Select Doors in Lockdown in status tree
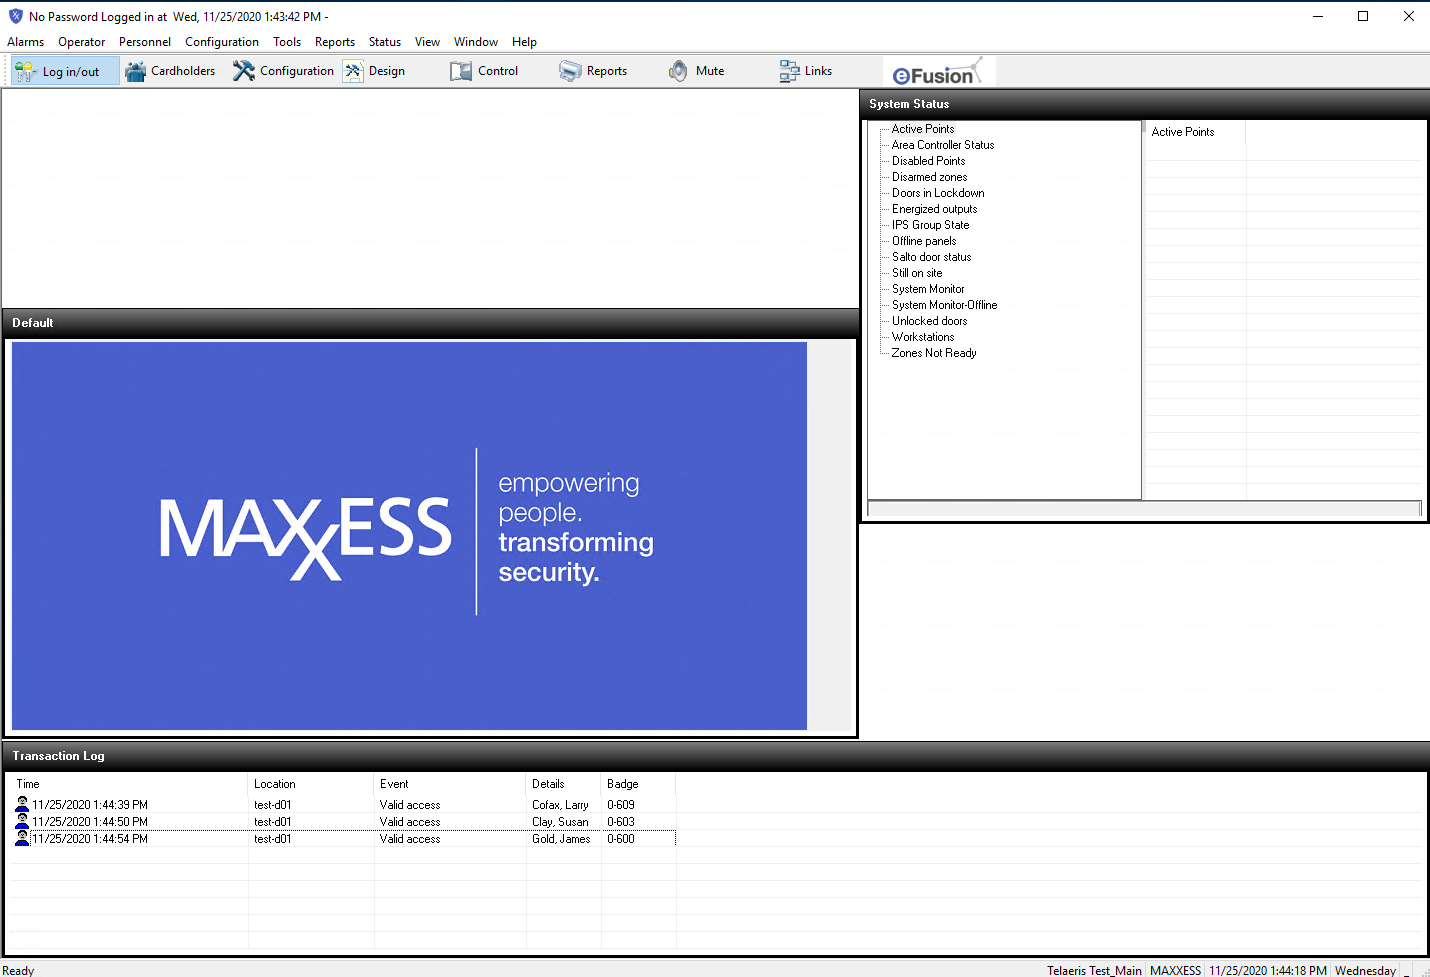 tap(938, 193)
